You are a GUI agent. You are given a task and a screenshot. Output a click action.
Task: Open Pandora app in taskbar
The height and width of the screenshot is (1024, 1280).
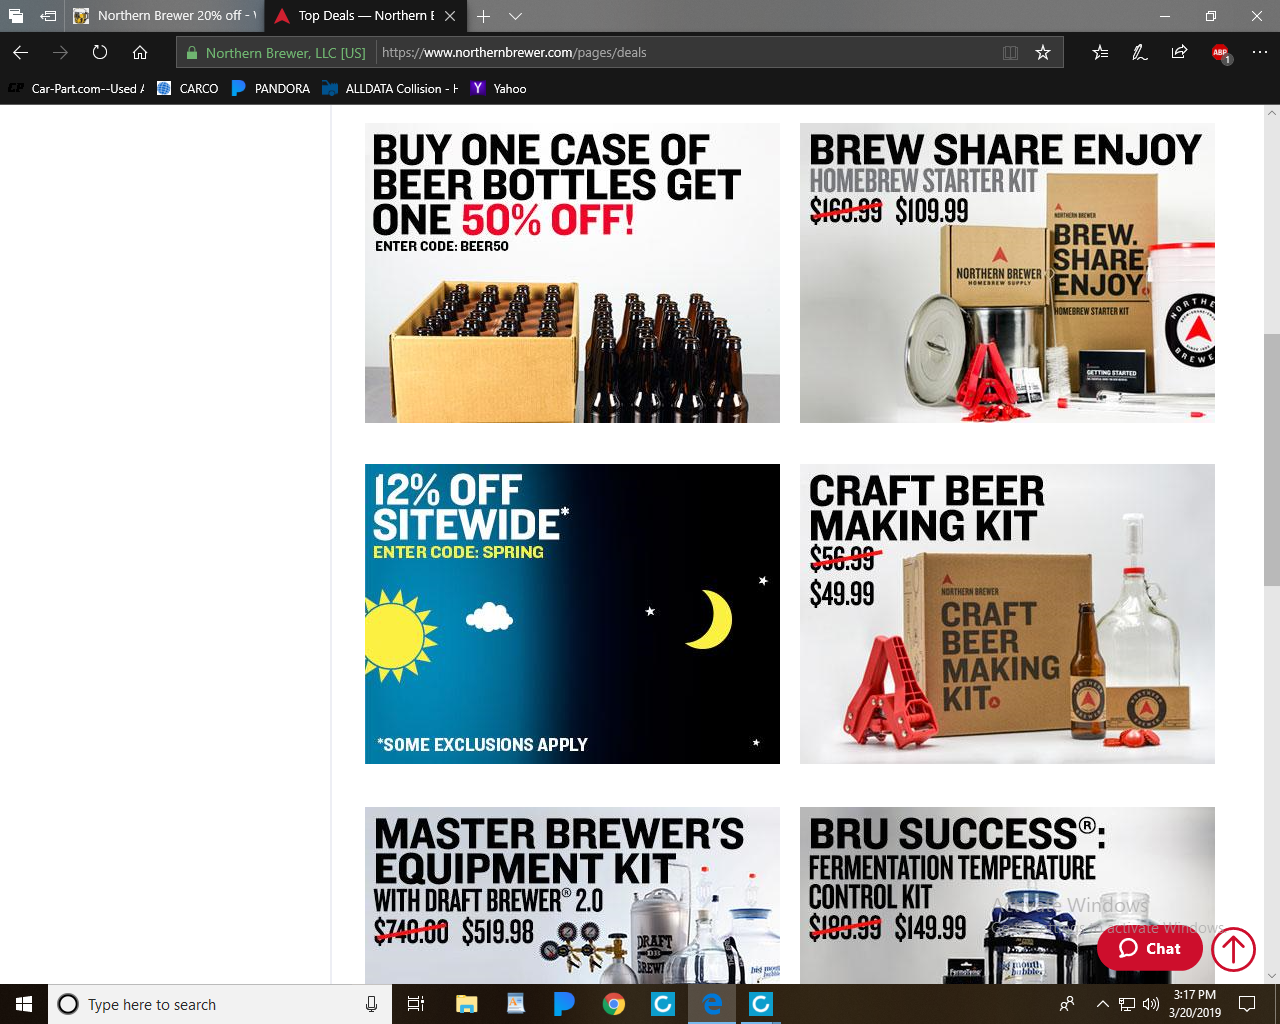(565, 1004)
